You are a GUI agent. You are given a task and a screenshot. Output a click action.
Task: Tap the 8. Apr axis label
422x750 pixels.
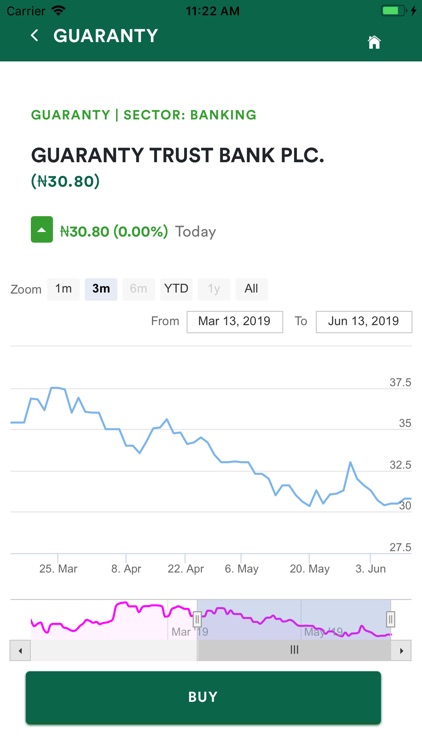pyautogui.click(x=126, y=569)
